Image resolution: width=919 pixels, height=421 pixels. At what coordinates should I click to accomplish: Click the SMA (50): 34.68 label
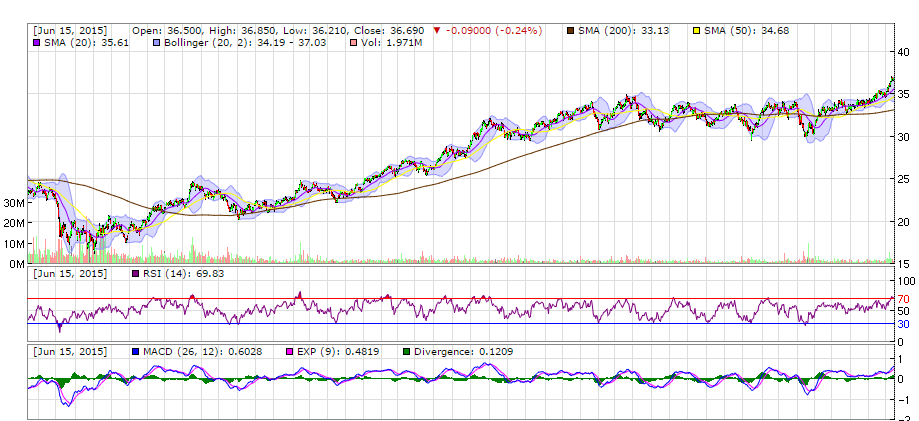point(746,30)
